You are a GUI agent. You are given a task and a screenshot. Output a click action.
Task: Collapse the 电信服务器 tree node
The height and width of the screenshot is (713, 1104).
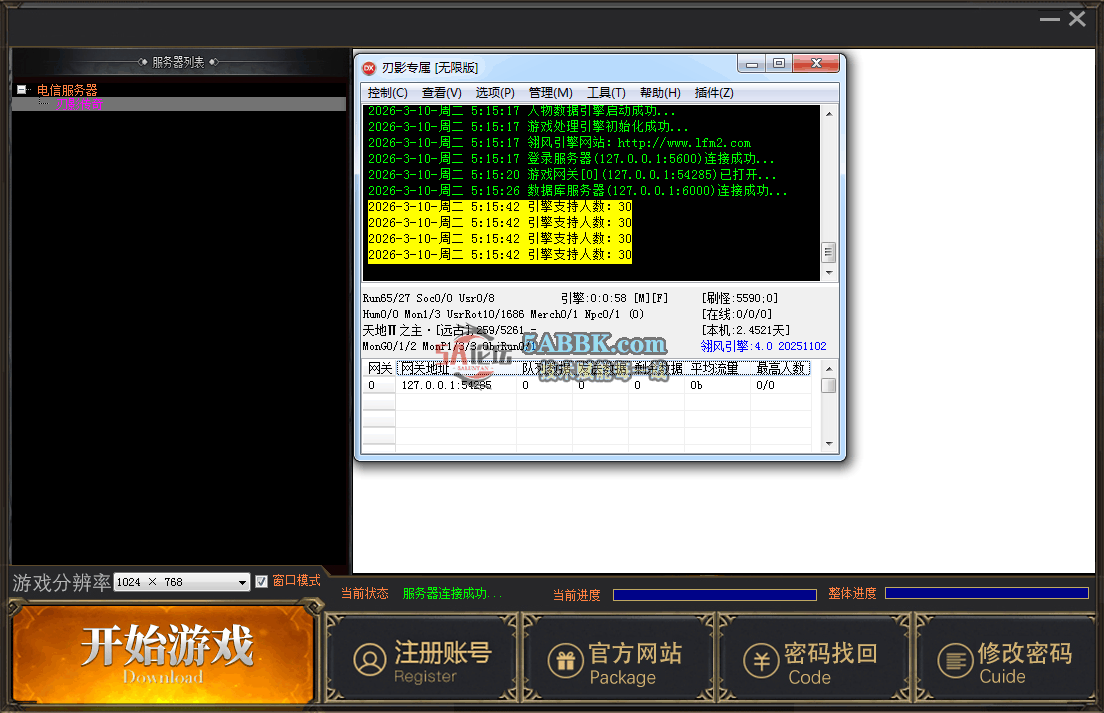[x=20, y=88]
